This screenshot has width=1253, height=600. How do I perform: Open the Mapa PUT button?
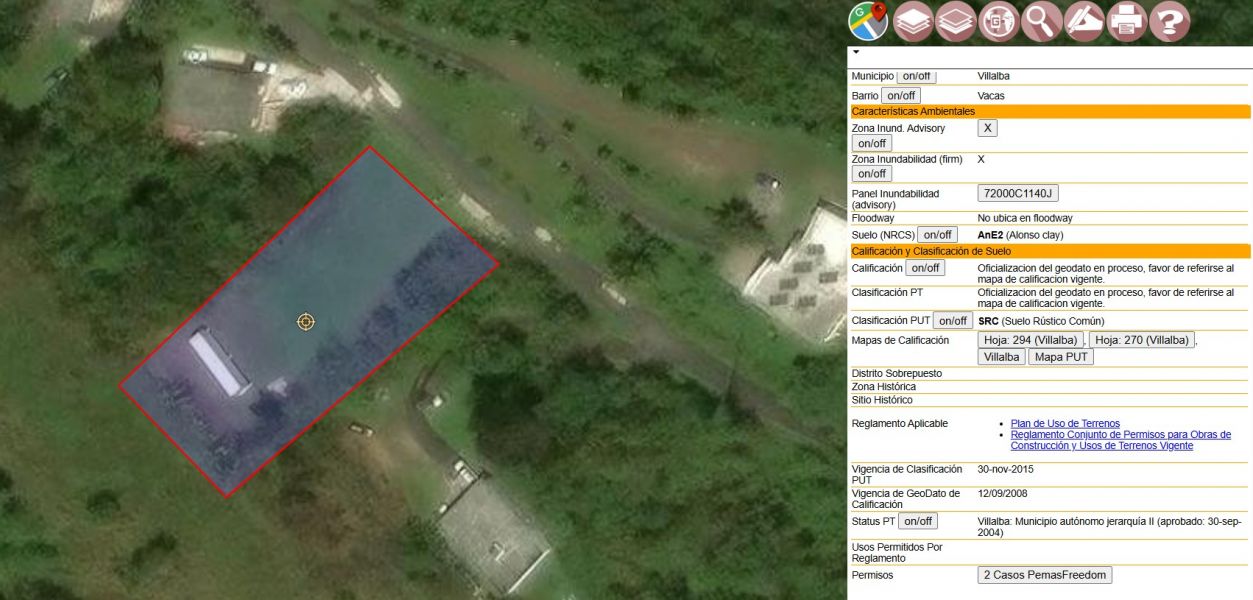pyautogui.click(x=1061, y=357)
